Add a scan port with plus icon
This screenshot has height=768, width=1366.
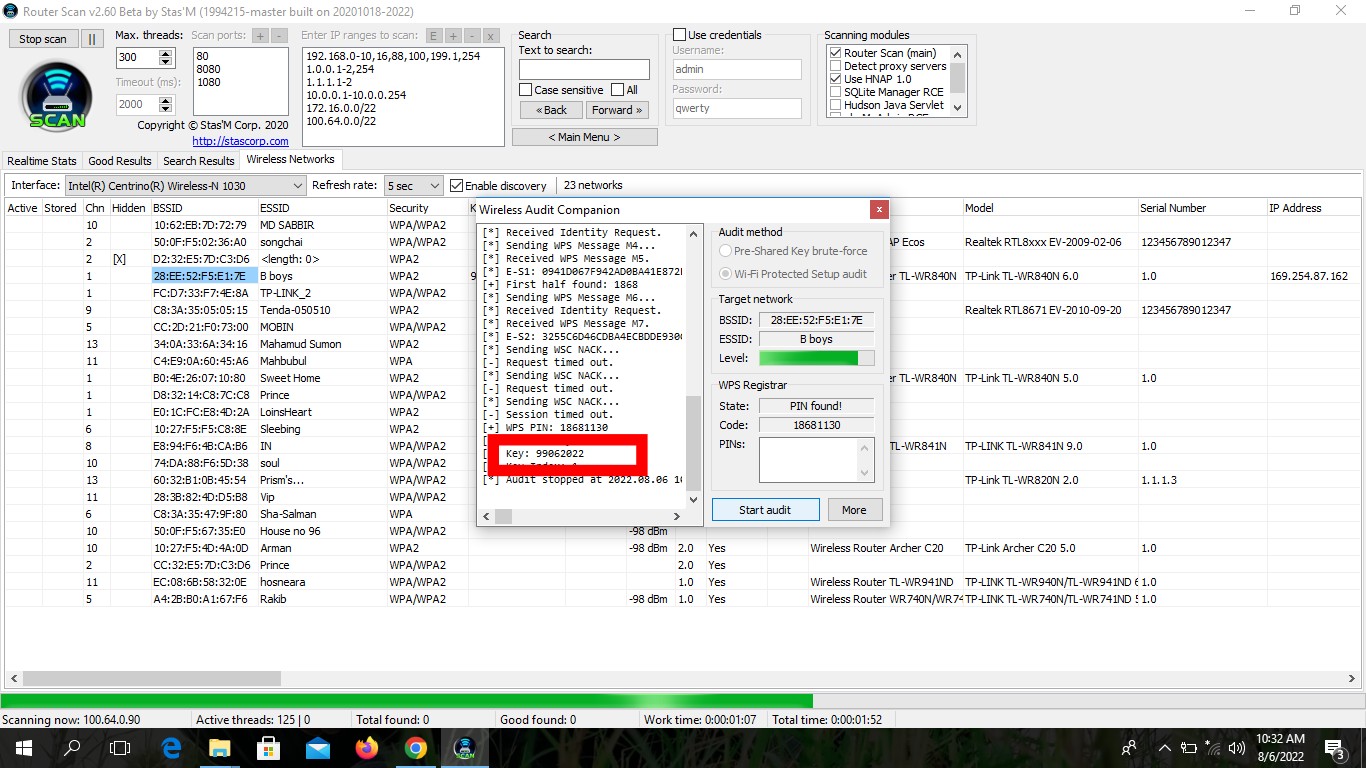[x=260, y=35]
